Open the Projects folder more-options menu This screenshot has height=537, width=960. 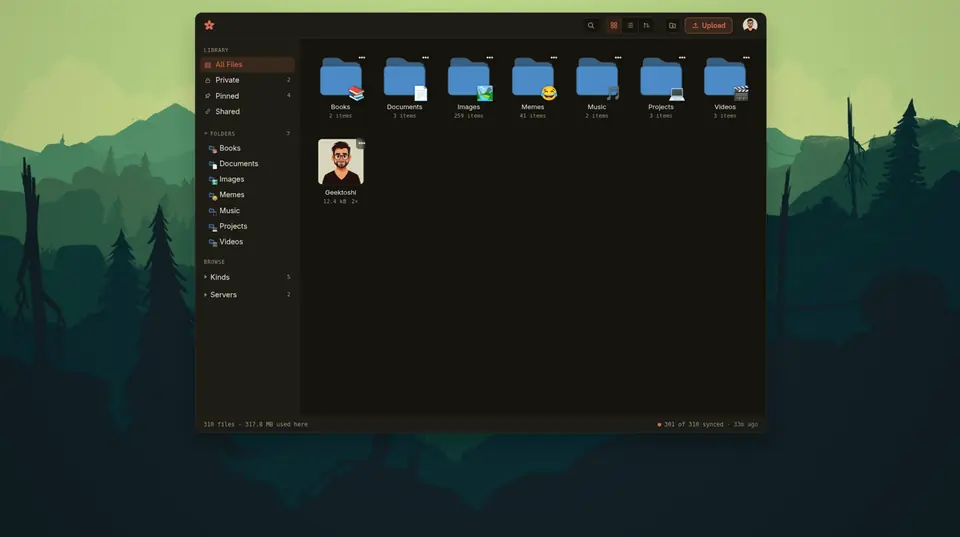(682, 58)
